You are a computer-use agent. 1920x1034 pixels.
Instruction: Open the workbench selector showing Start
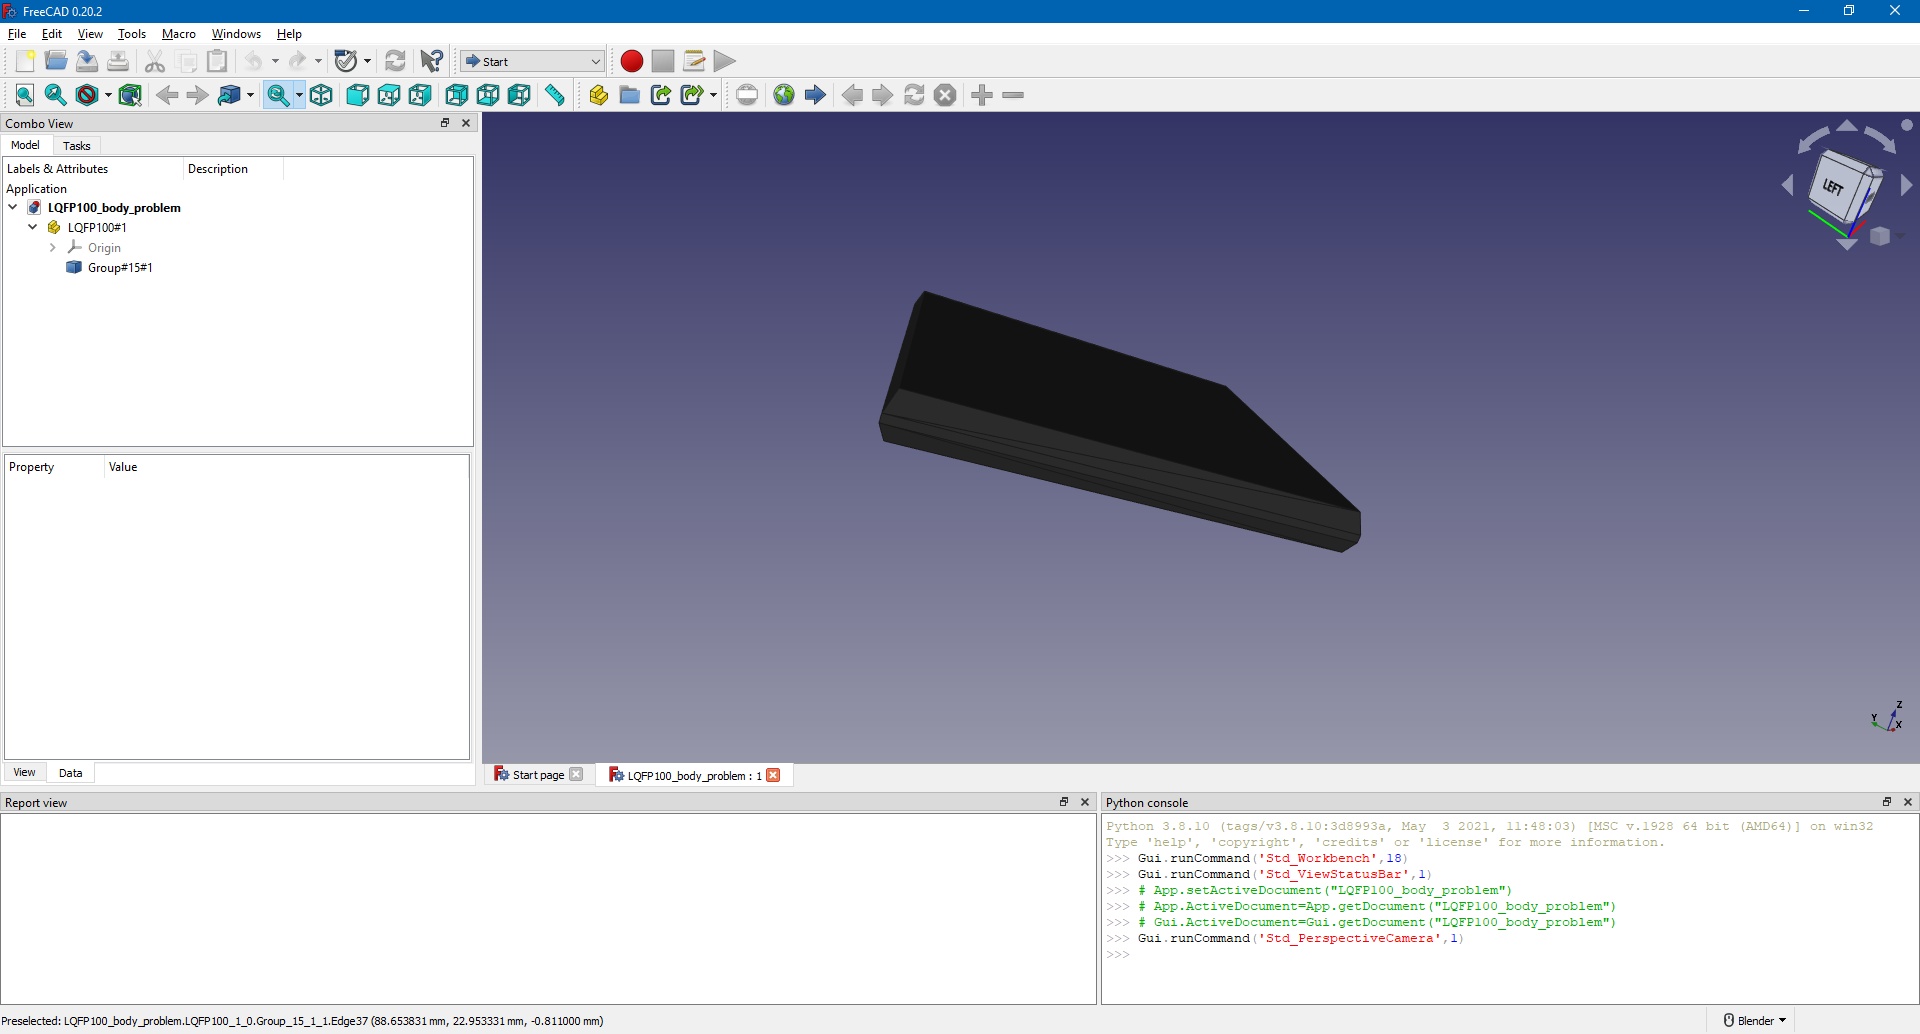[x=532, y=61]
